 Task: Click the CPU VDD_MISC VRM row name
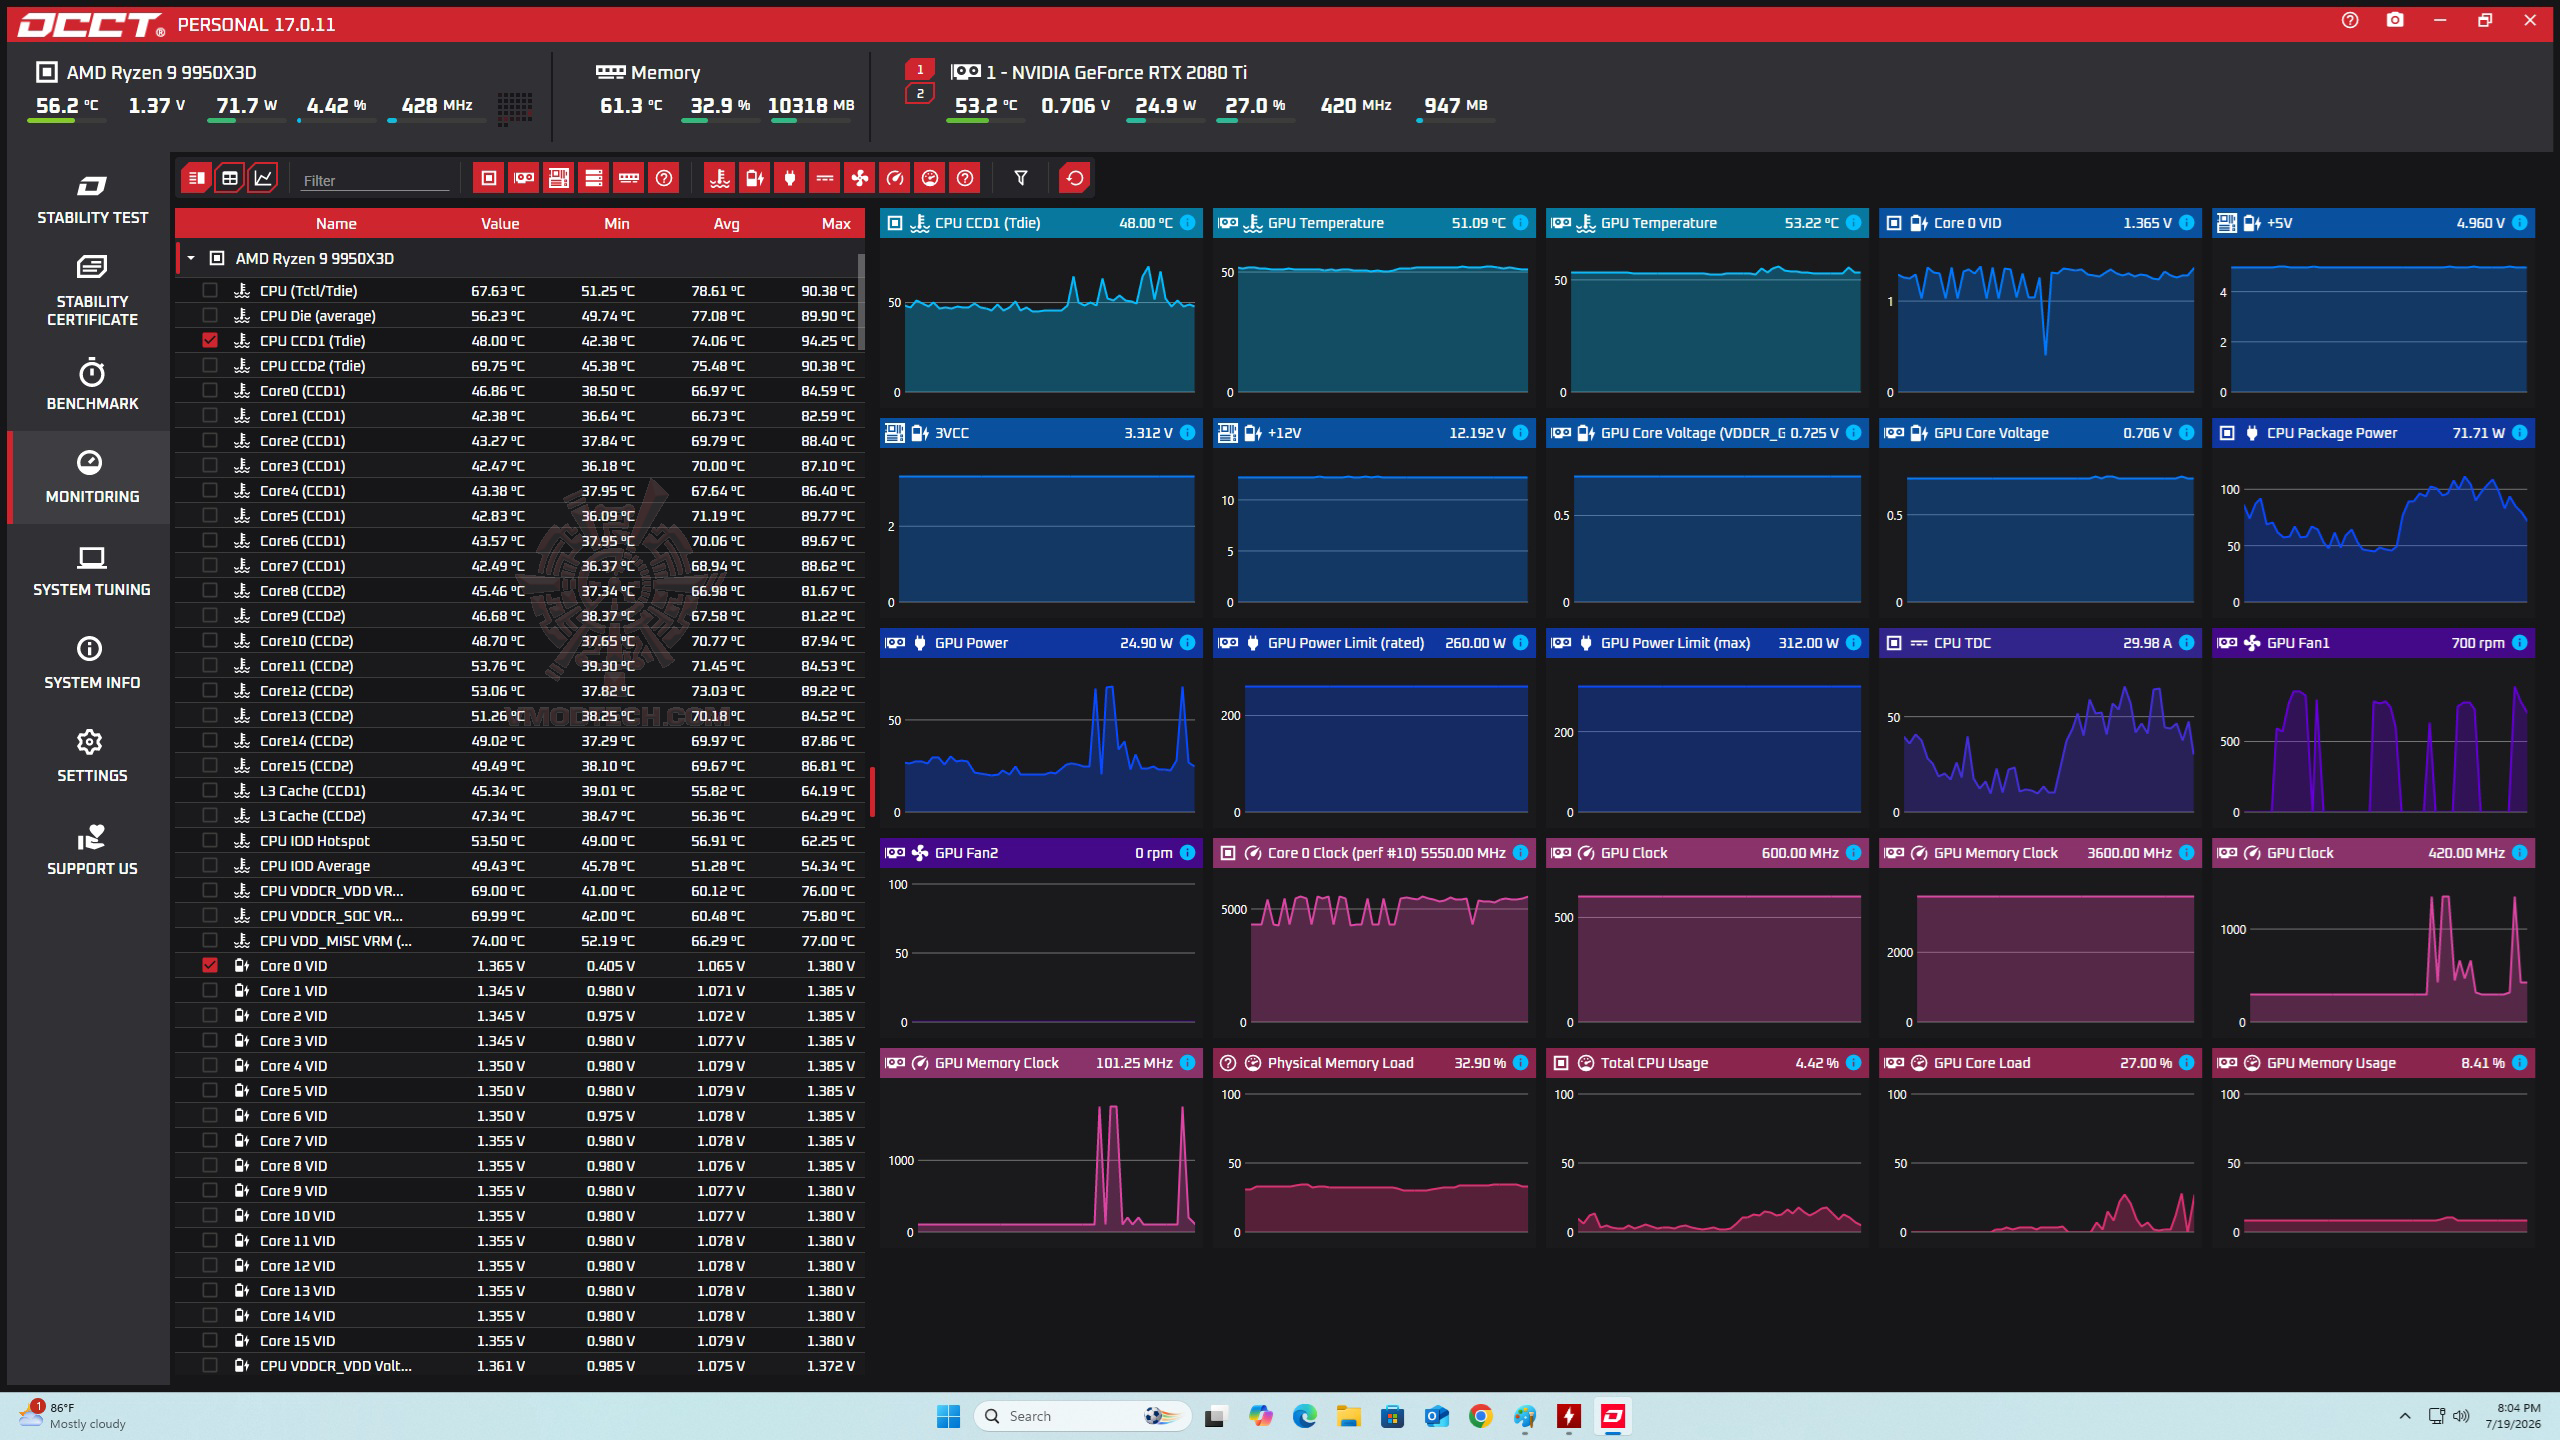[335, 940]
